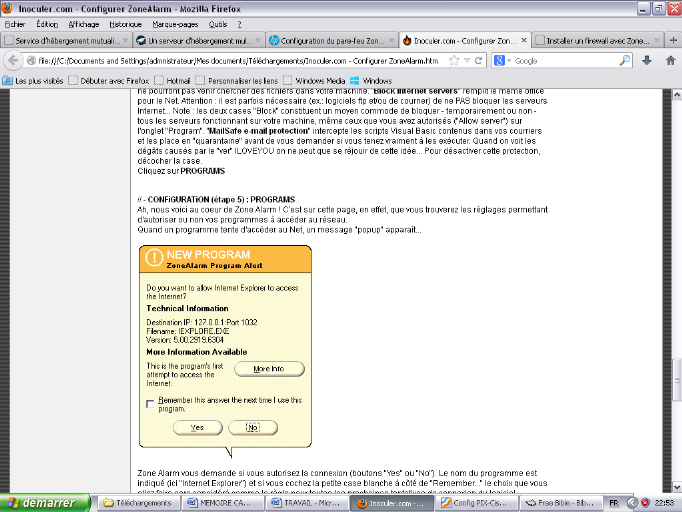
Task: Switch to 'Service d'hébergement mutuali...' tab
Action: pos(67,40)
